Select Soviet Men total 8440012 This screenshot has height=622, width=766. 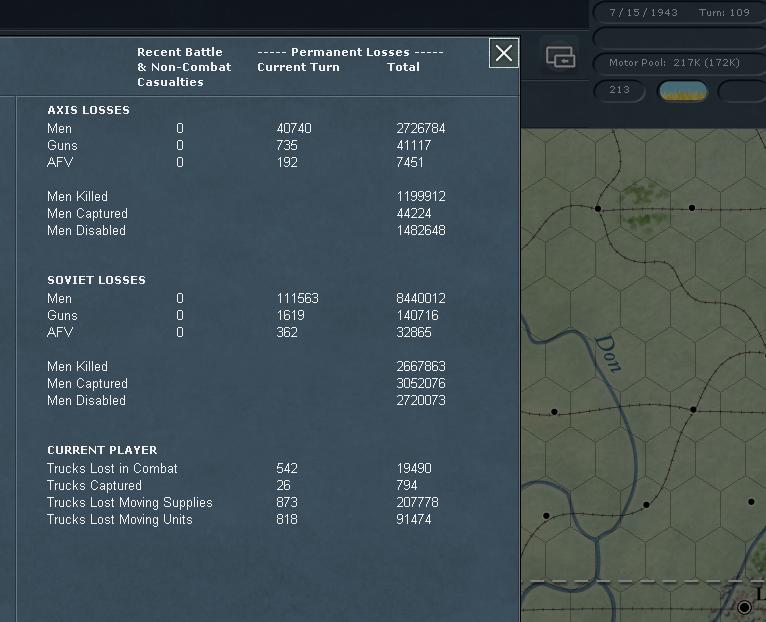coord(421,299)
